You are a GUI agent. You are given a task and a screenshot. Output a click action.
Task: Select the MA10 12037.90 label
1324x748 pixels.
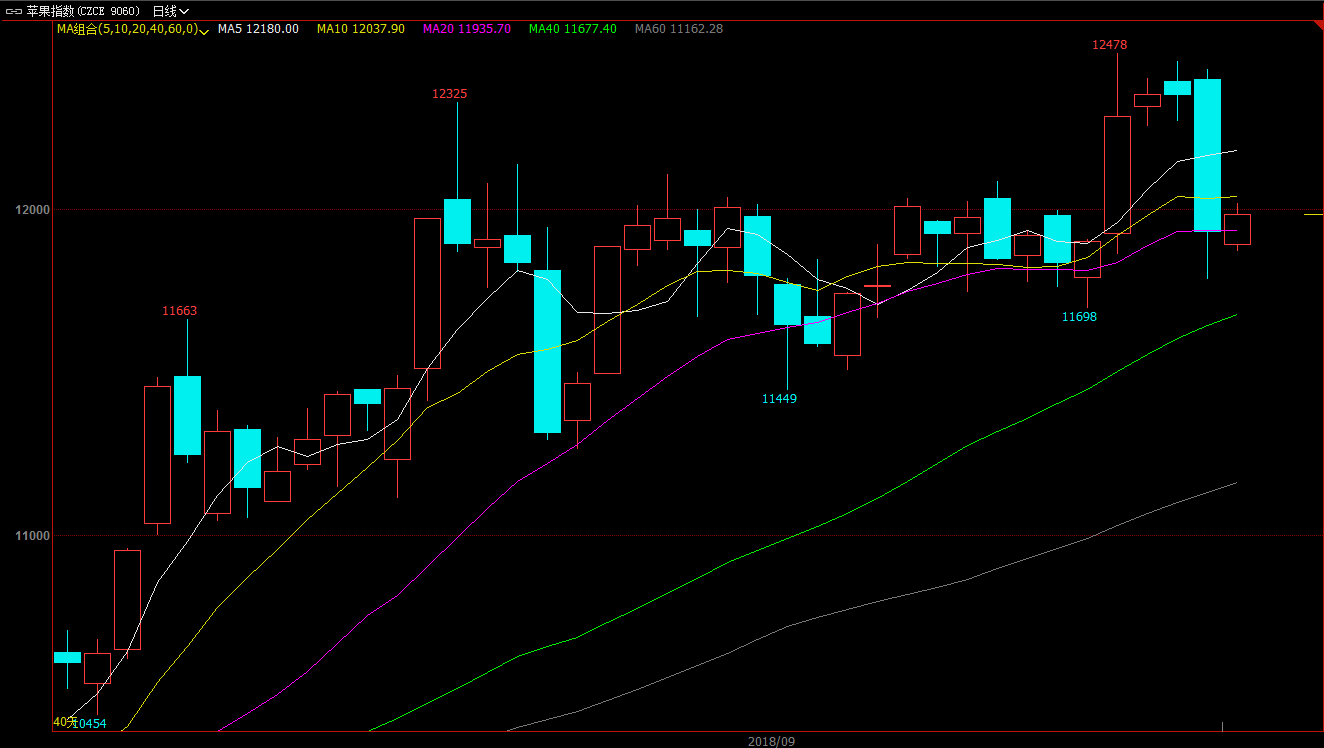pyautogui.click(x=361, y=29)
